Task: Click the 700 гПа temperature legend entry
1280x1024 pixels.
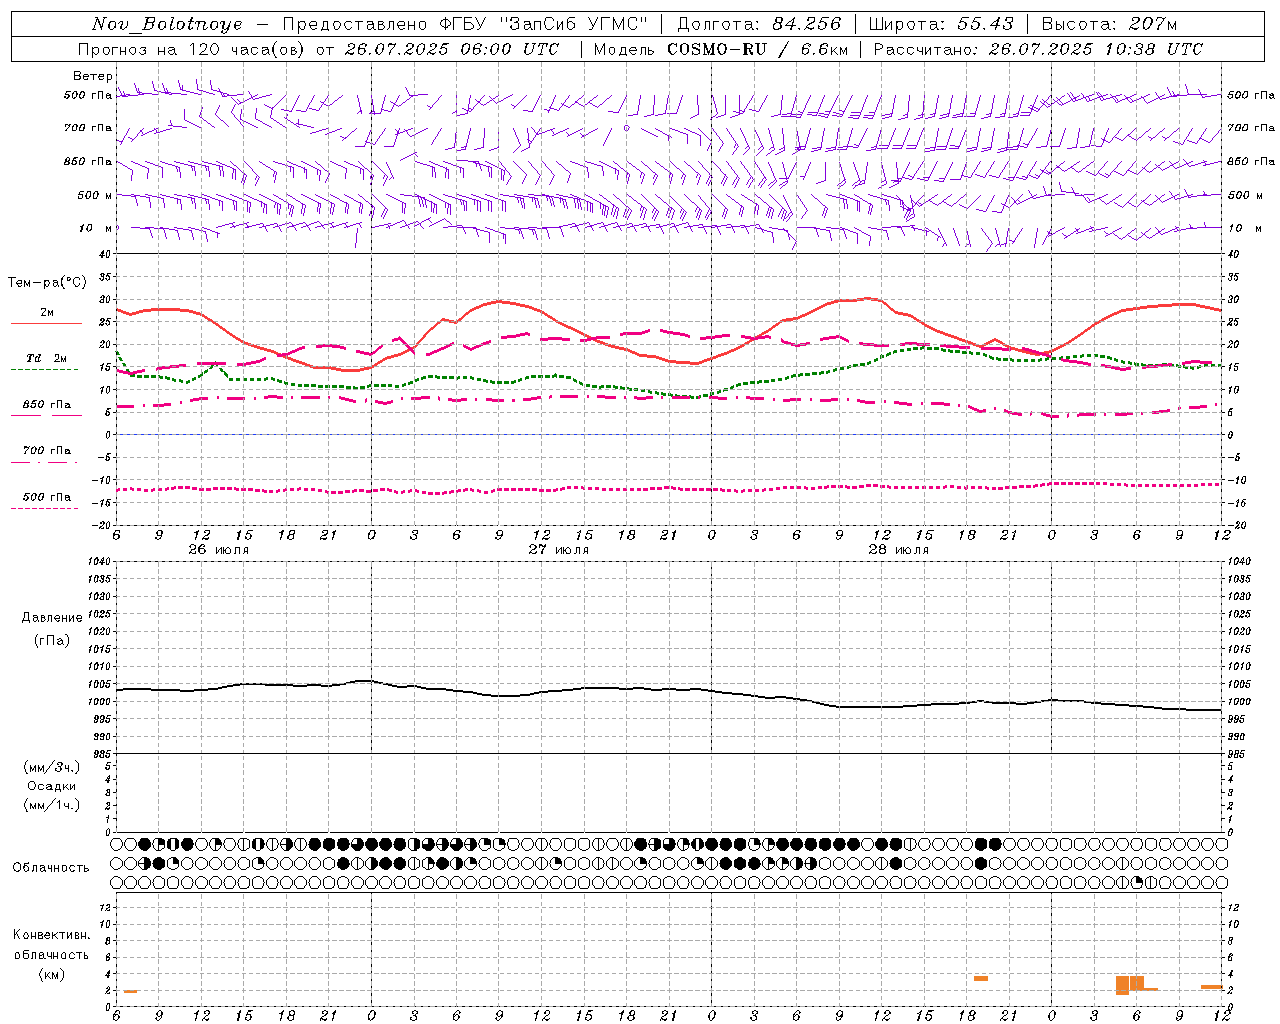Action: 47,451
